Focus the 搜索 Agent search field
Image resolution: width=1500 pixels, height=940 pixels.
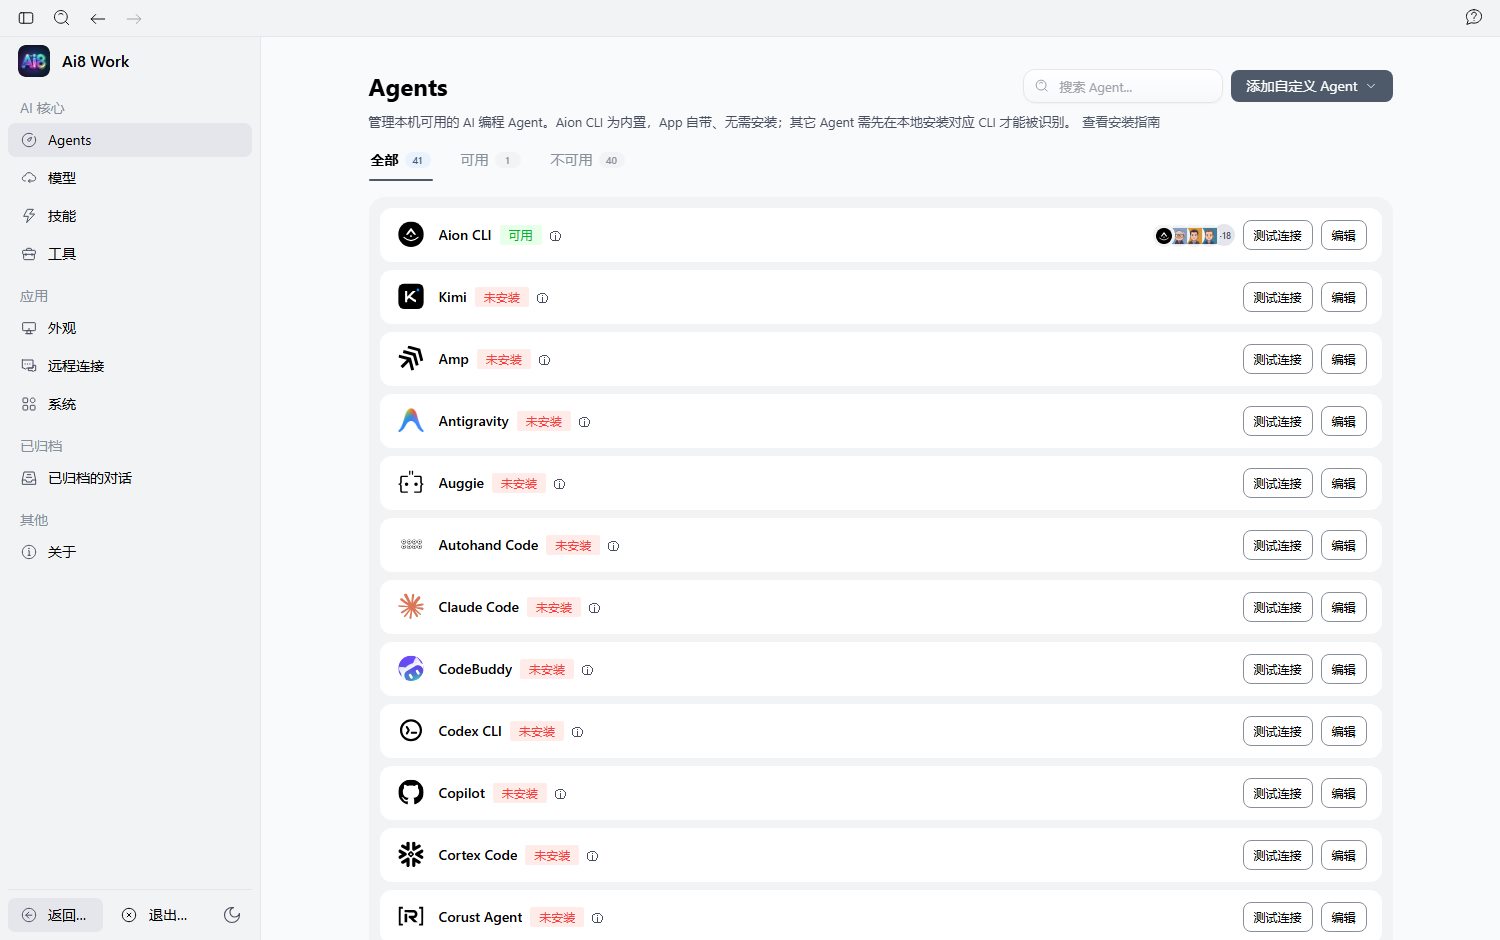(1122, 86)
